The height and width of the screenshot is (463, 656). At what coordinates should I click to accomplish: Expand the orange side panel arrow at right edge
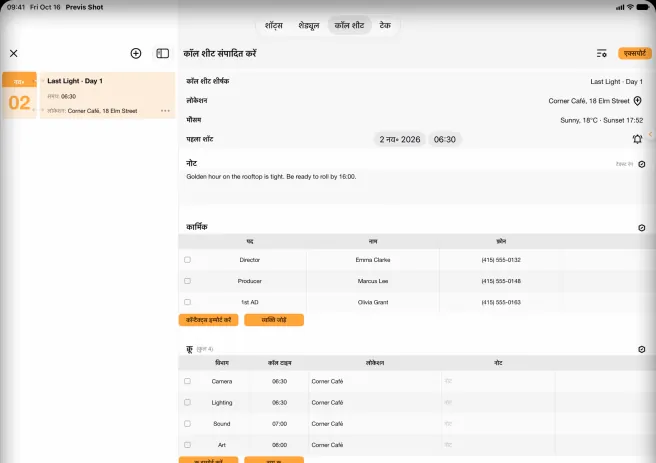click(651, 134)
